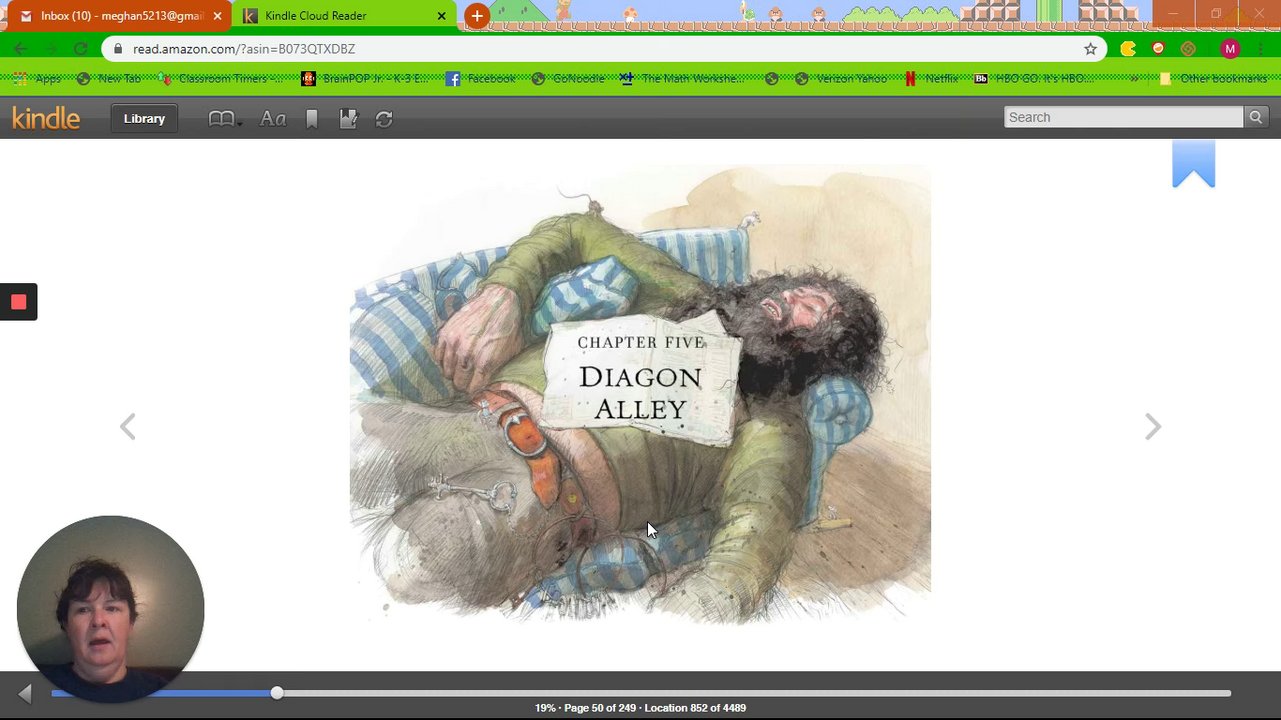Open the Kindle Library
1281x720 pixels.
click(x=144, y=118)
